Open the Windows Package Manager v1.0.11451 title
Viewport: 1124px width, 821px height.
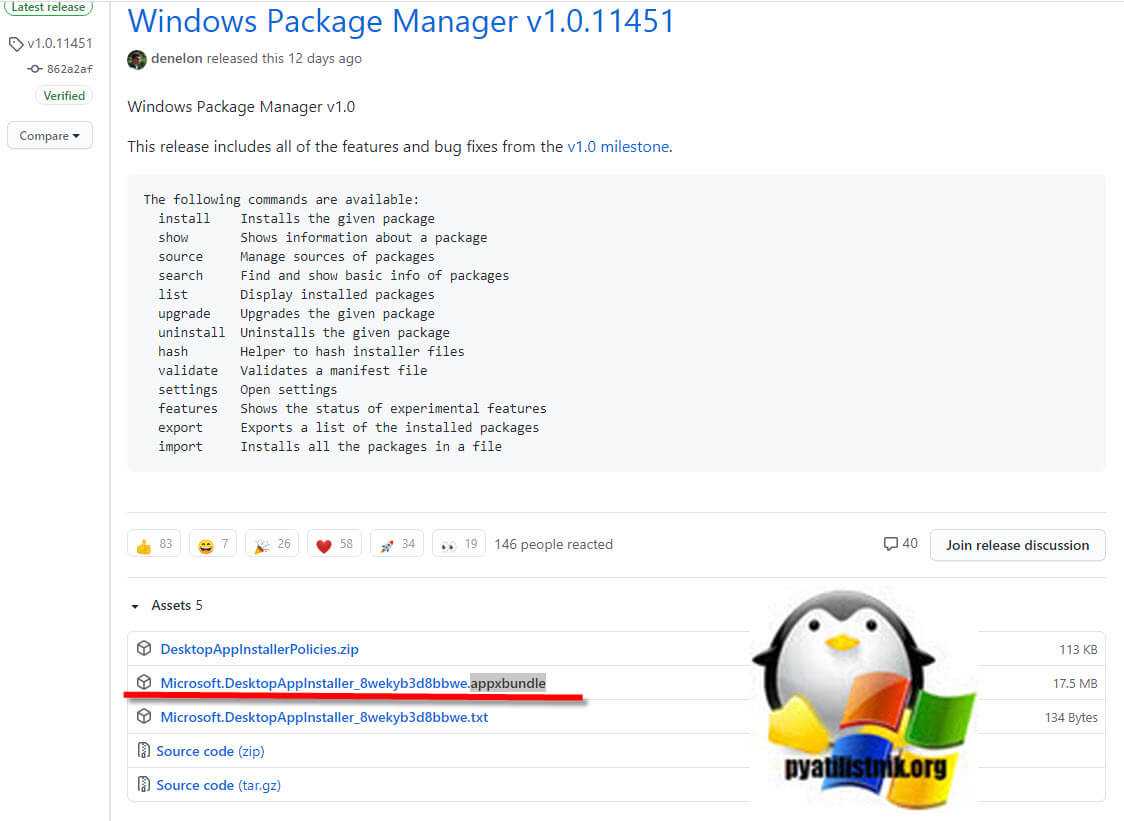click(x=401, y=21)
